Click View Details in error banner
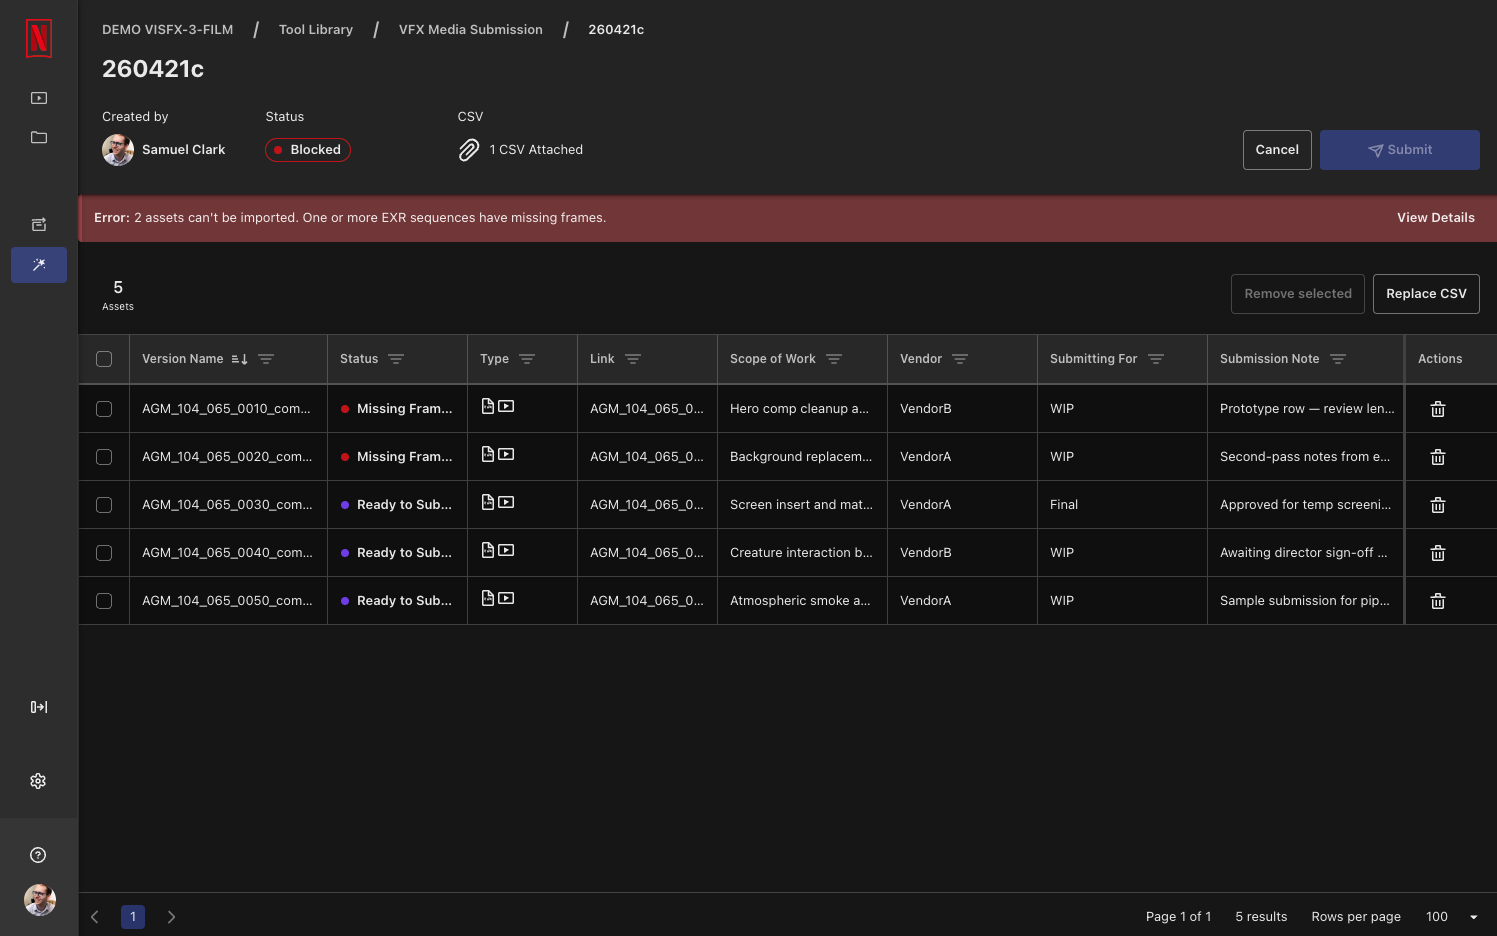 pos(1436,218)
